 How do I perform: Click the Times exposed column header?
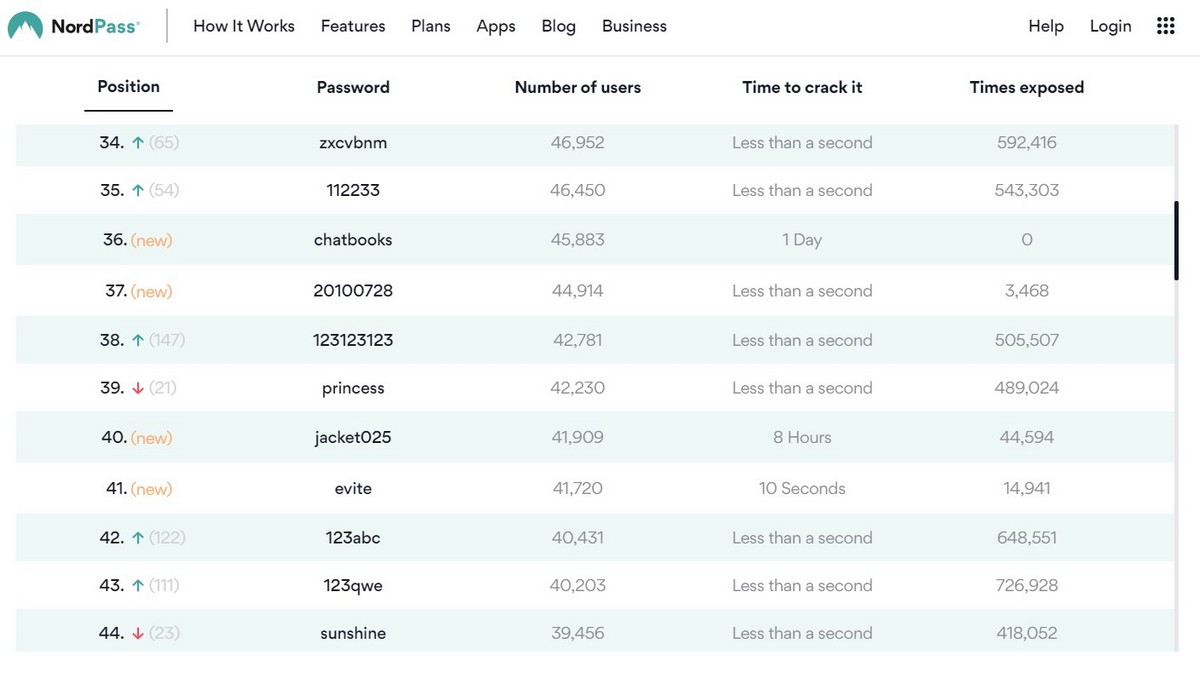pos(1027,88)
